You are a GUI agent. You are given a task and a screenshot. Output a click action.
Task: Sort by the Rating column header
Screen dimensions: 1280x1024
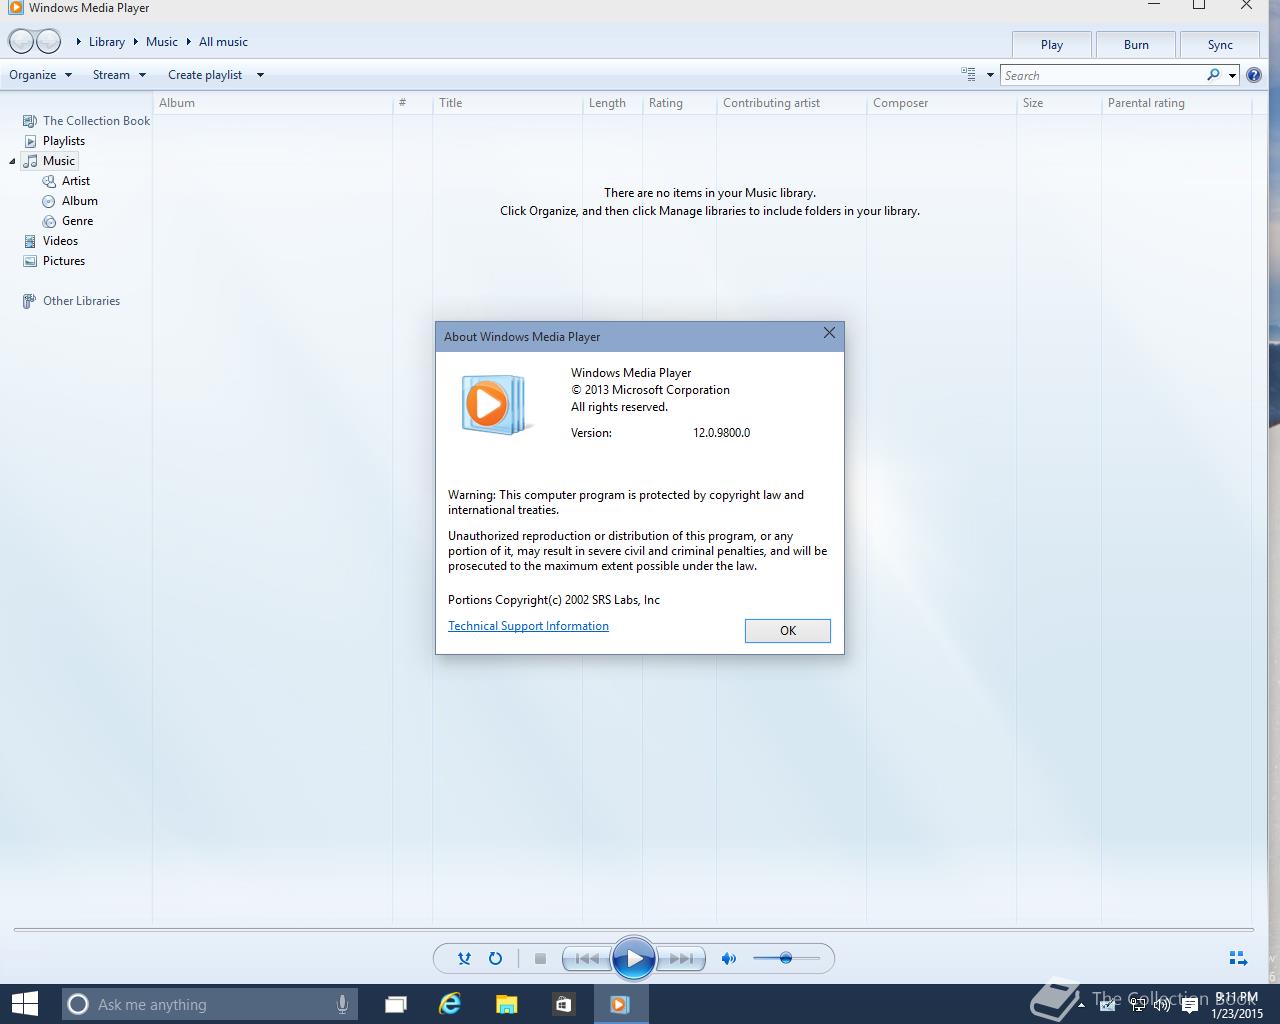tap(679, 103)
